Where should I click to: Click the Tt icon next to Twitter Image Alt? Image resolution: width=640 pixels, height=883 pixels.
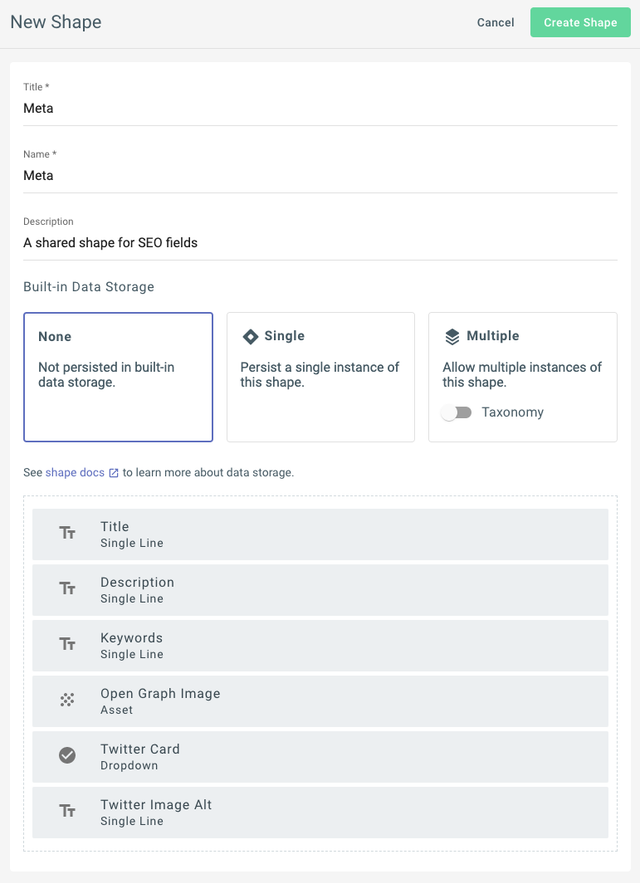click(x=68, y=811)
